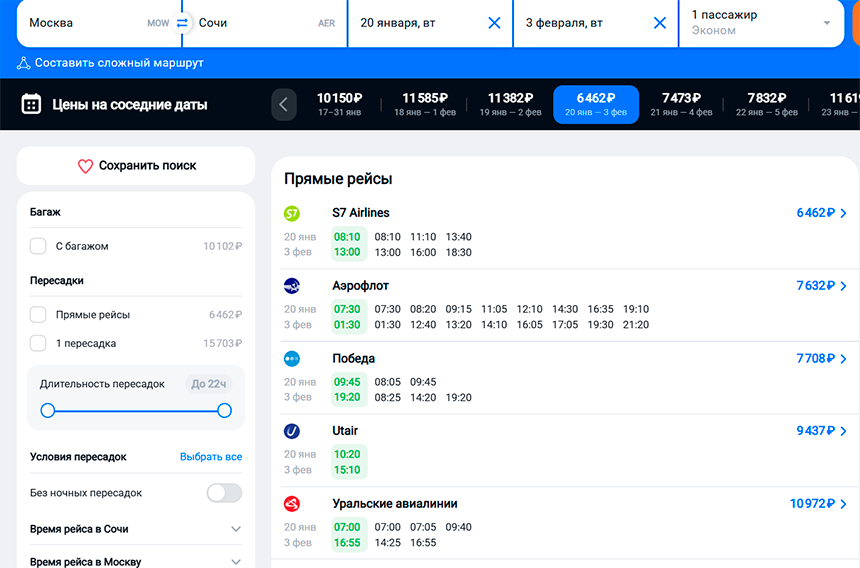
Task: Click Сохранить поиск button
Action: 136,166
